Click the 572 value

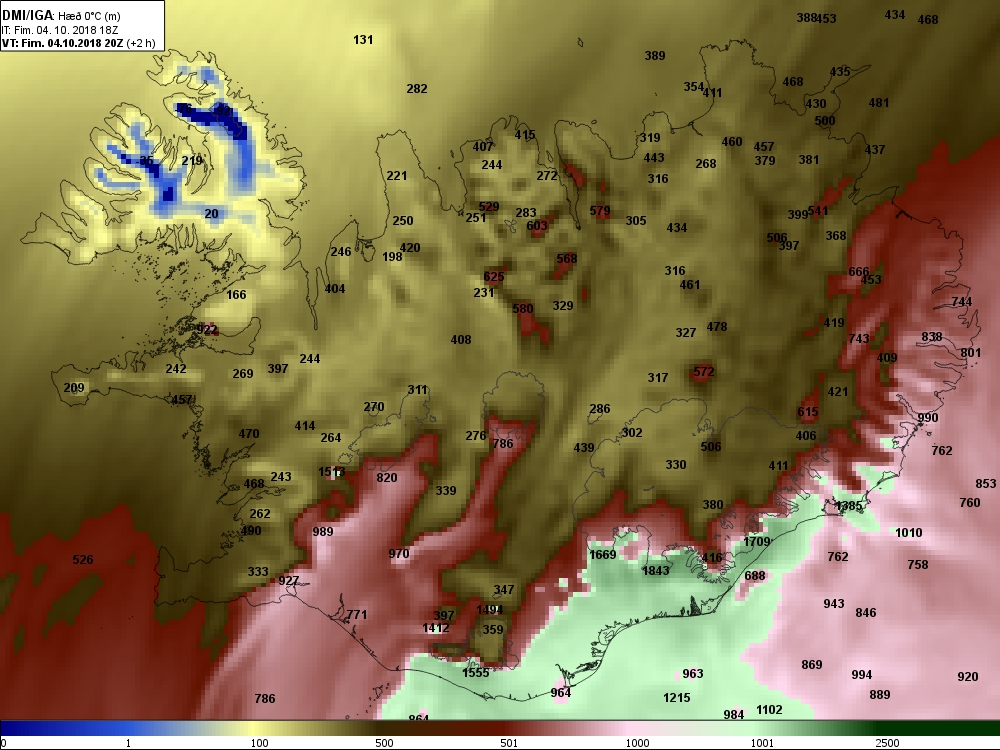click(x=703, y=371)
